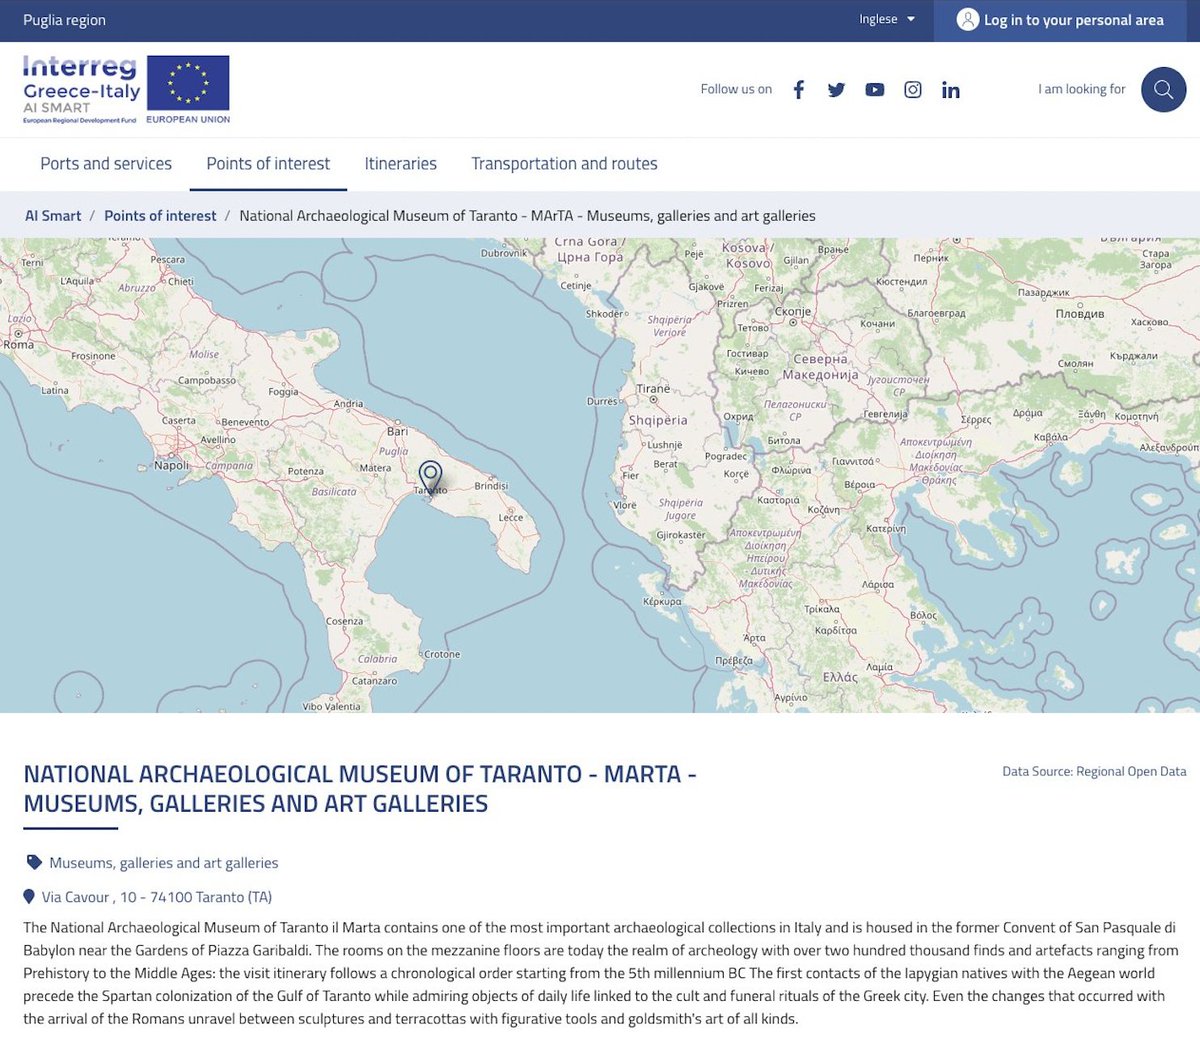Open Transportation and routes menu
The width and height of the screenshot is (1200, 1038).
point(564,164)
